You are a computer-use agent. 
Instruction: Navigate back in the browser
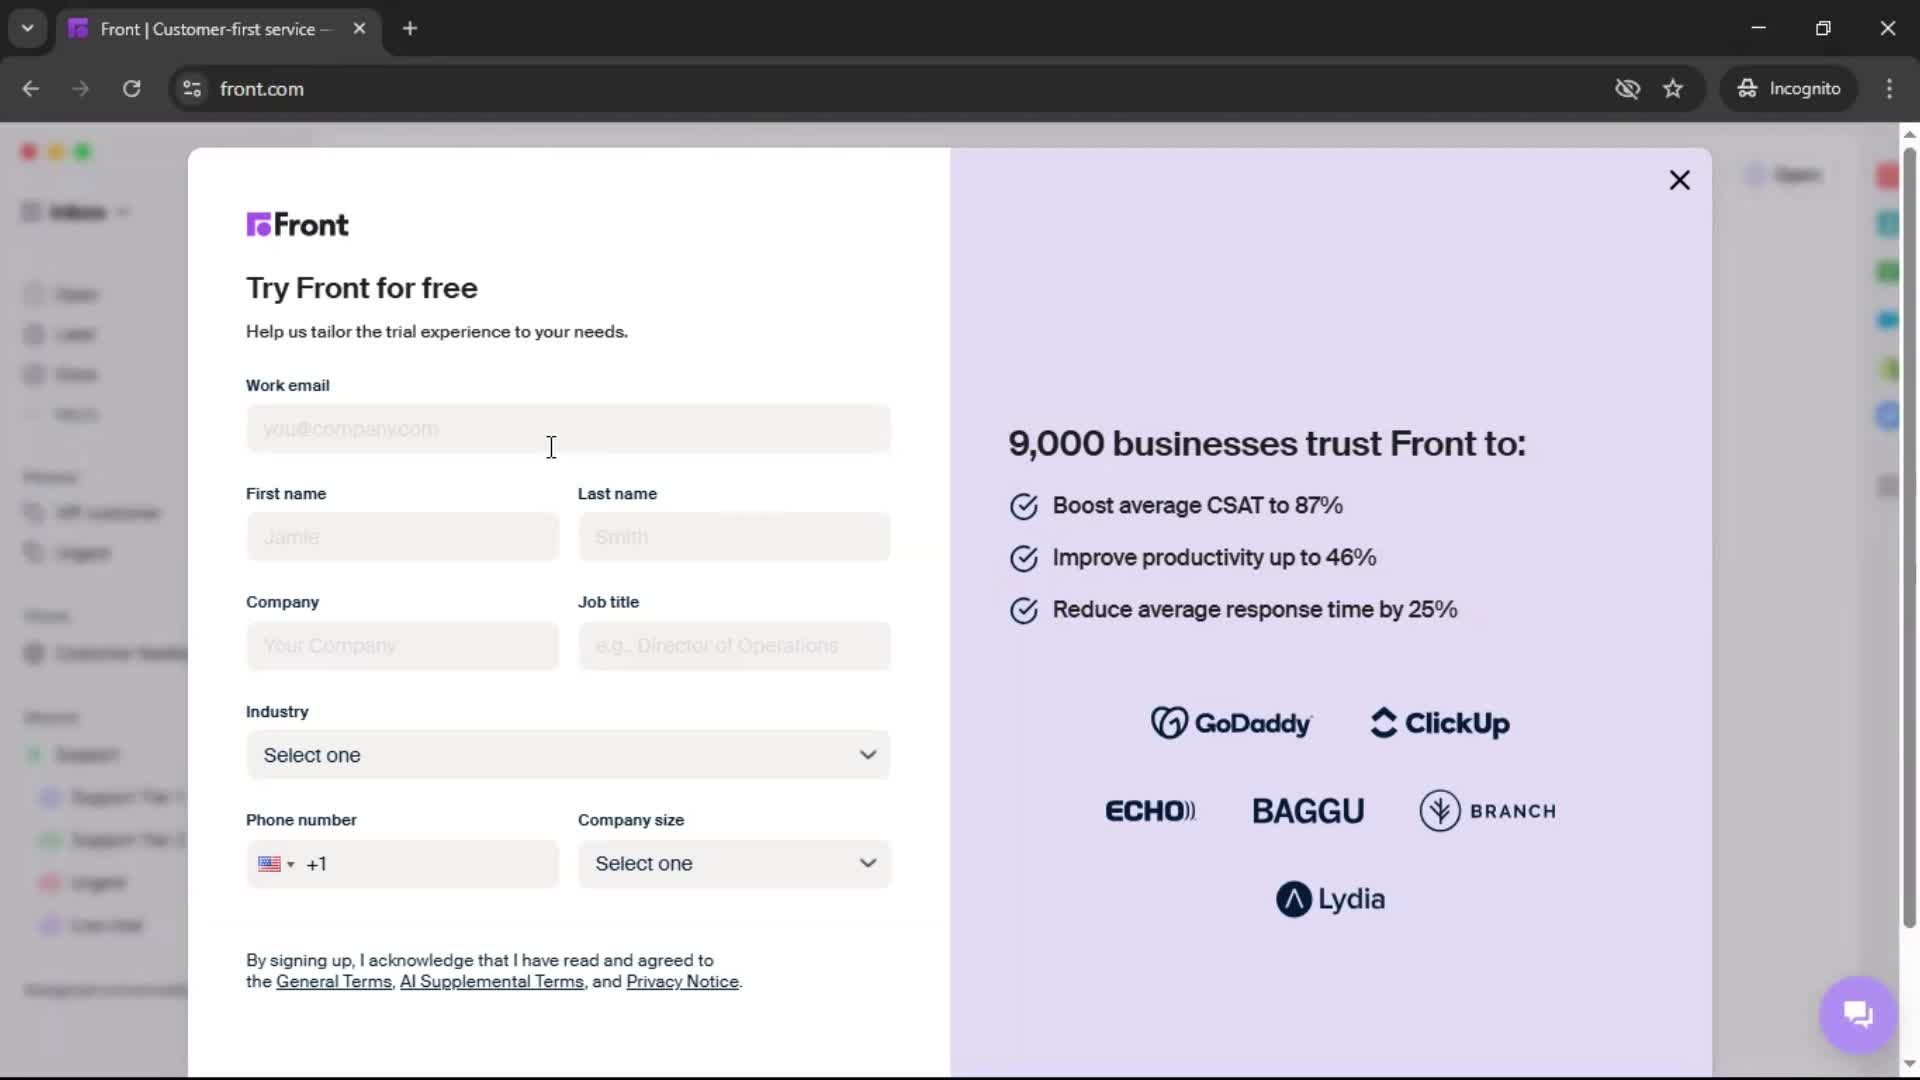(x=31, y=89)
